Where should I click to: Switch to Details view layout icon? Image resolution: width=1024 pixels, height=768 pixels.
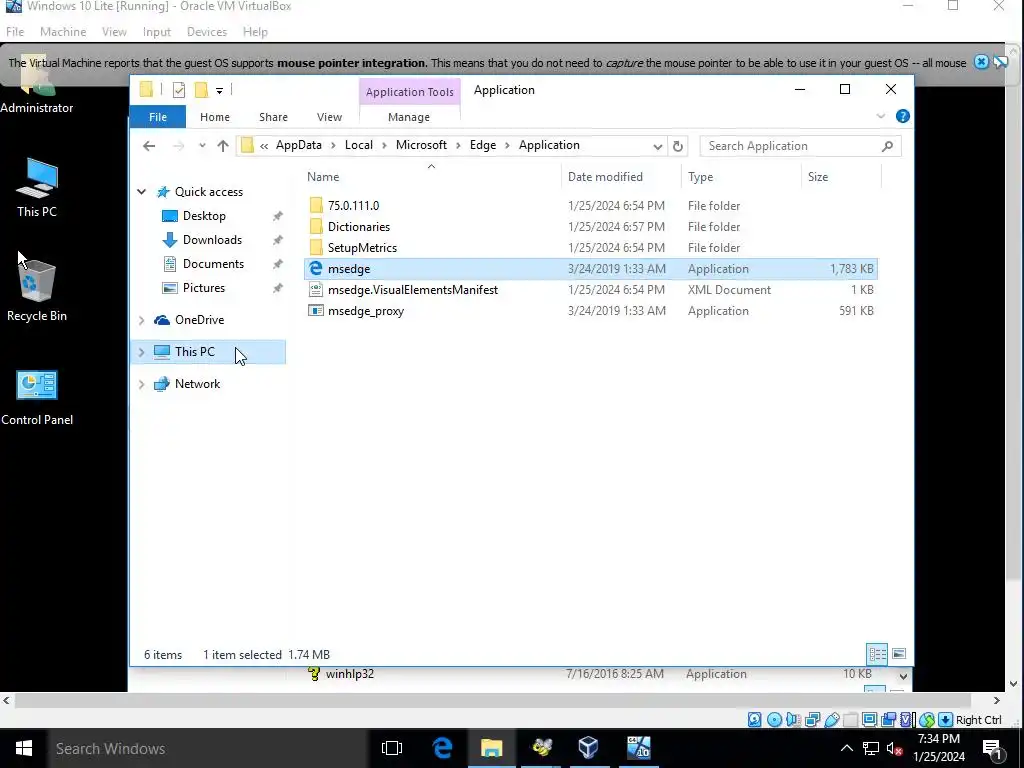pyautogui.click(x=877, y=654)
